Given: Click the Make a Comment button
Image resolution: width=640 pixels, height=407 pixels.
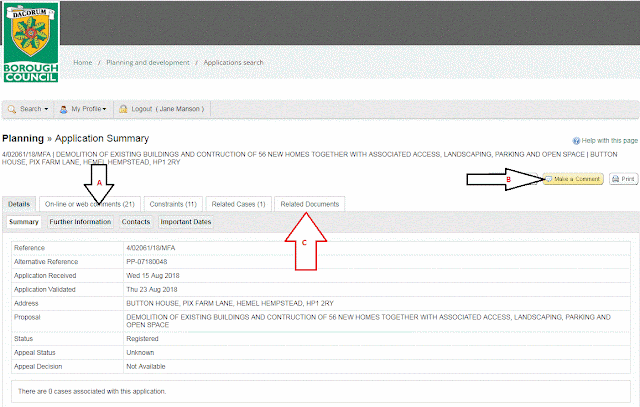Looking at the screenshot, I should pos(573,179).
